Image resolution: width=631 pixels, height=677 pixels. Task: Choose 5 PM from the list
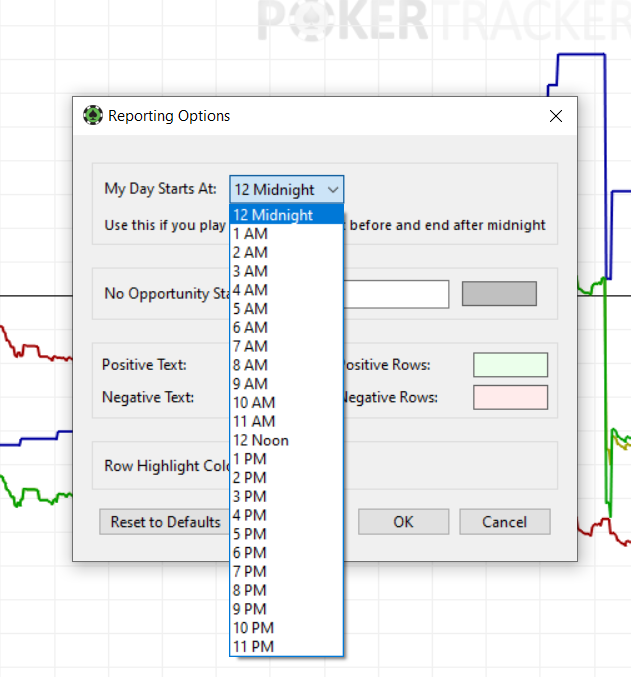tap(287, 534)
